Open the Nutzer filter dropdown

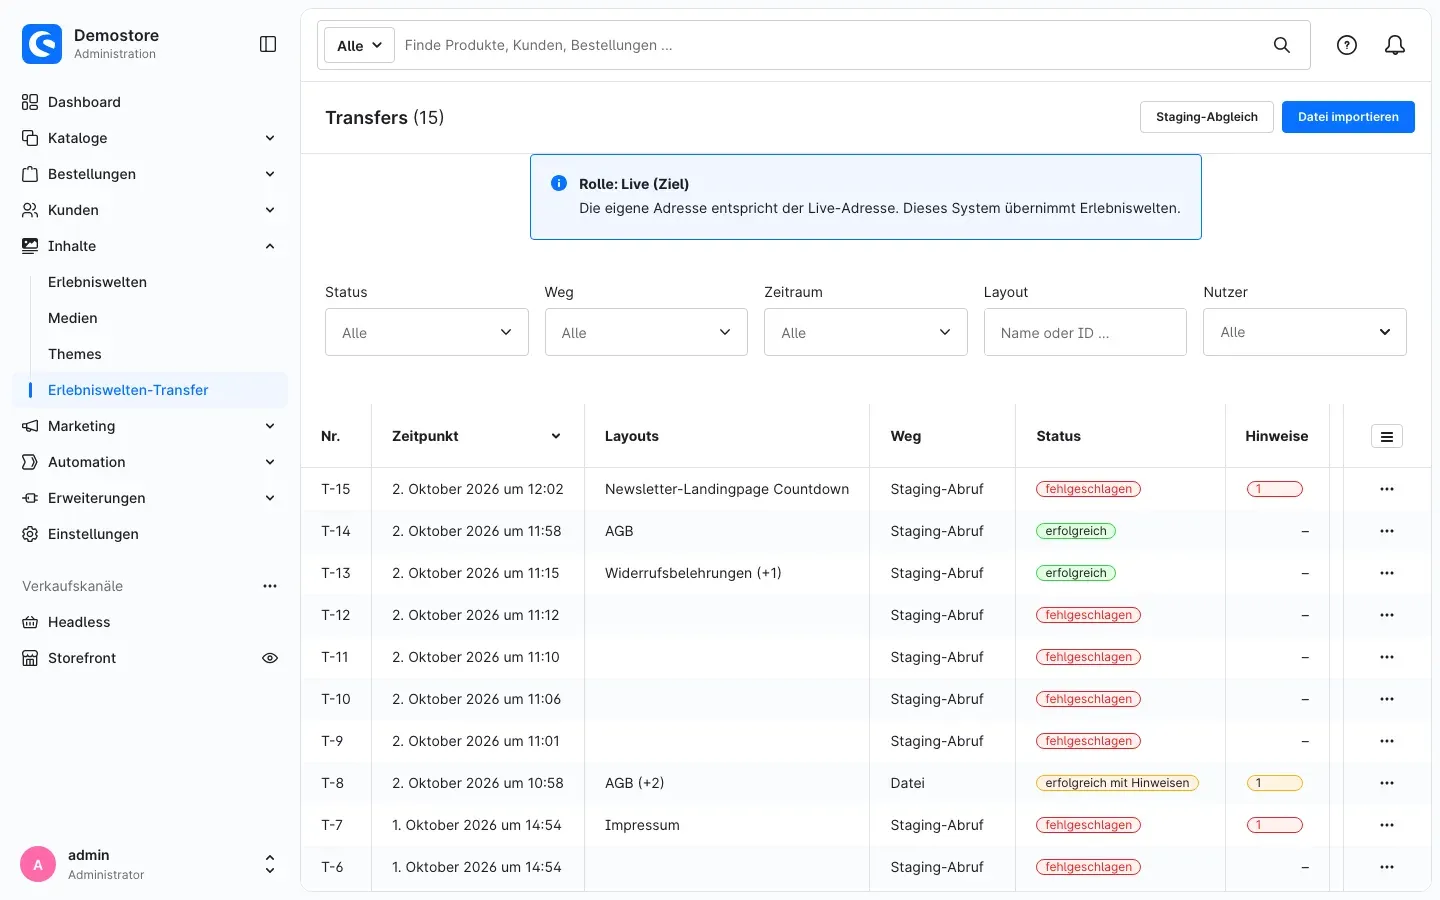click(1305, 332)
